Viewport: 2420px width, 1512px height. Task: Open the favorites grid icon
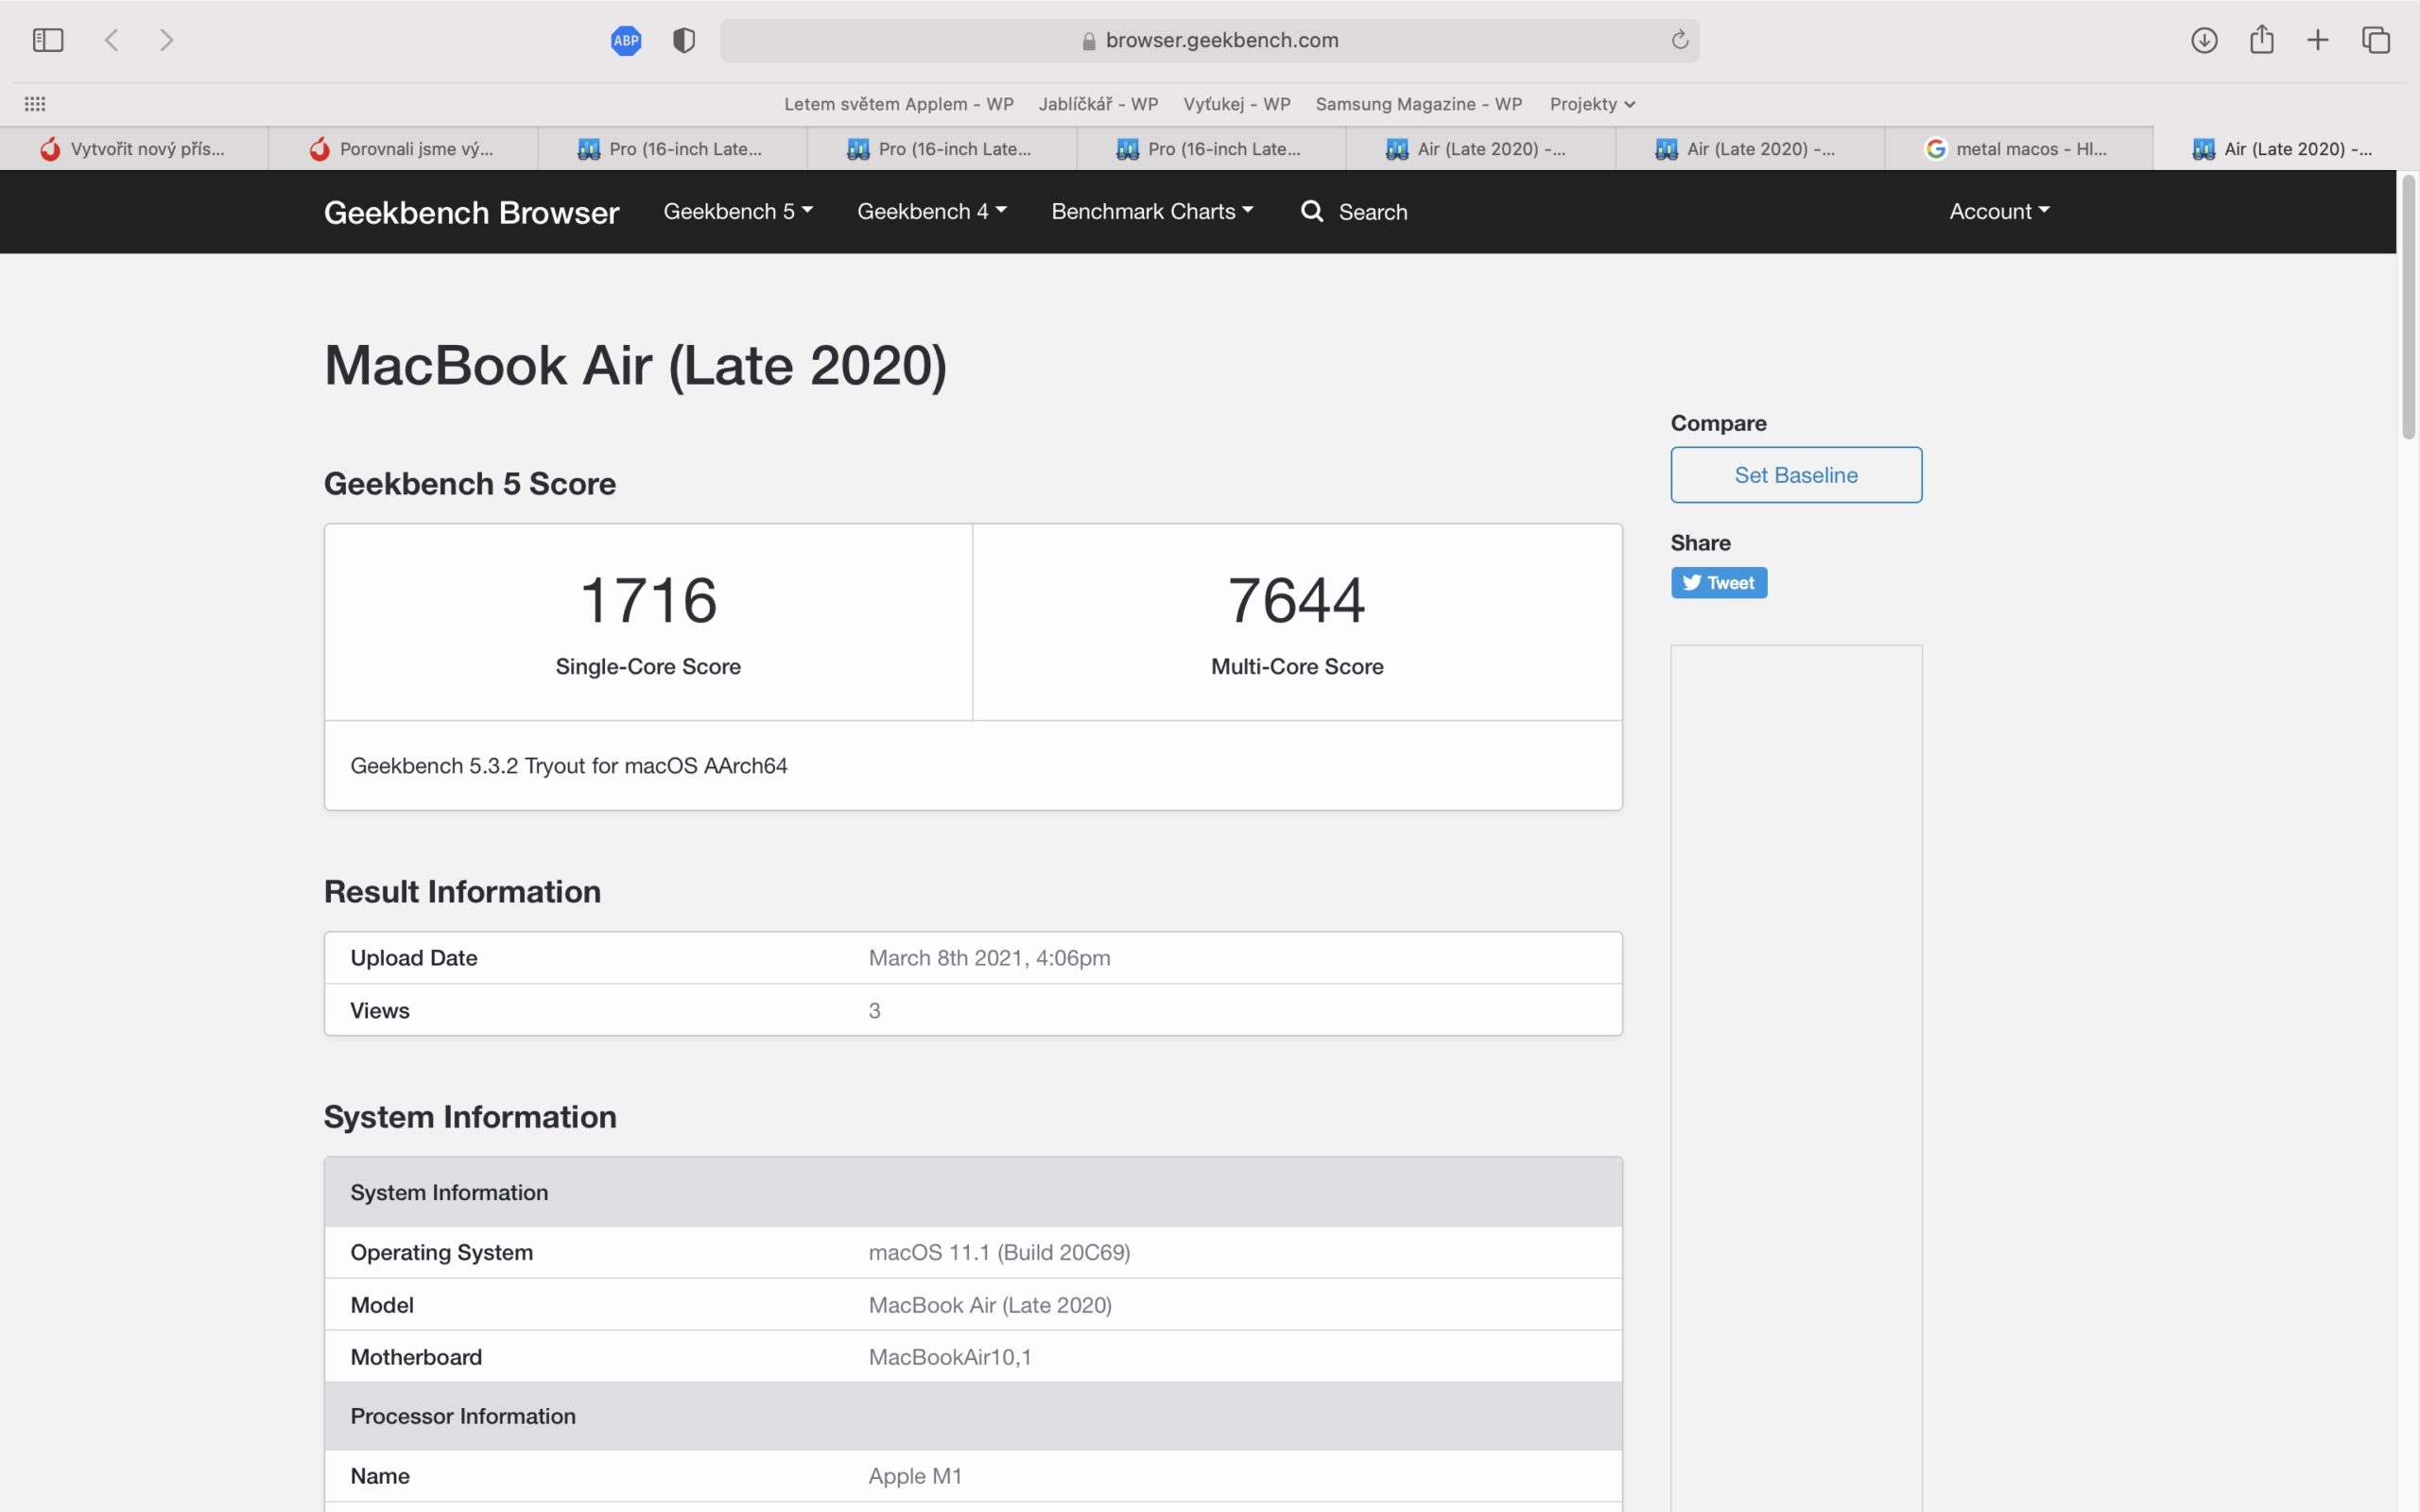[x=35, y=104]
